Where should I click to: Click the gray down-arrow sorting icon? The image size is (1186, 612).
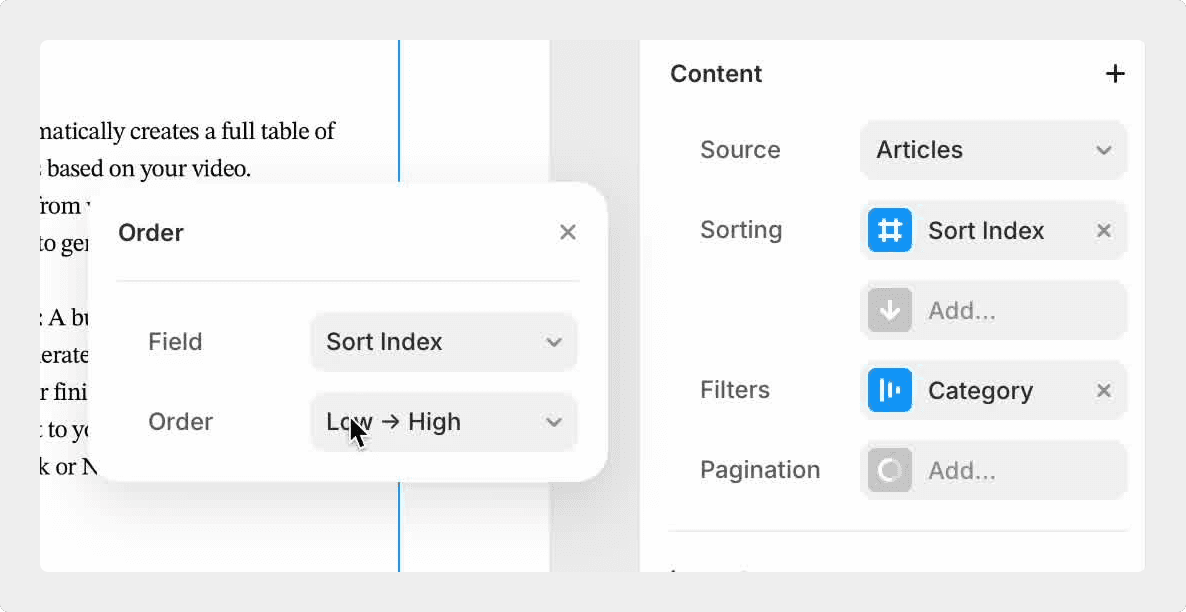coord(889,310)
